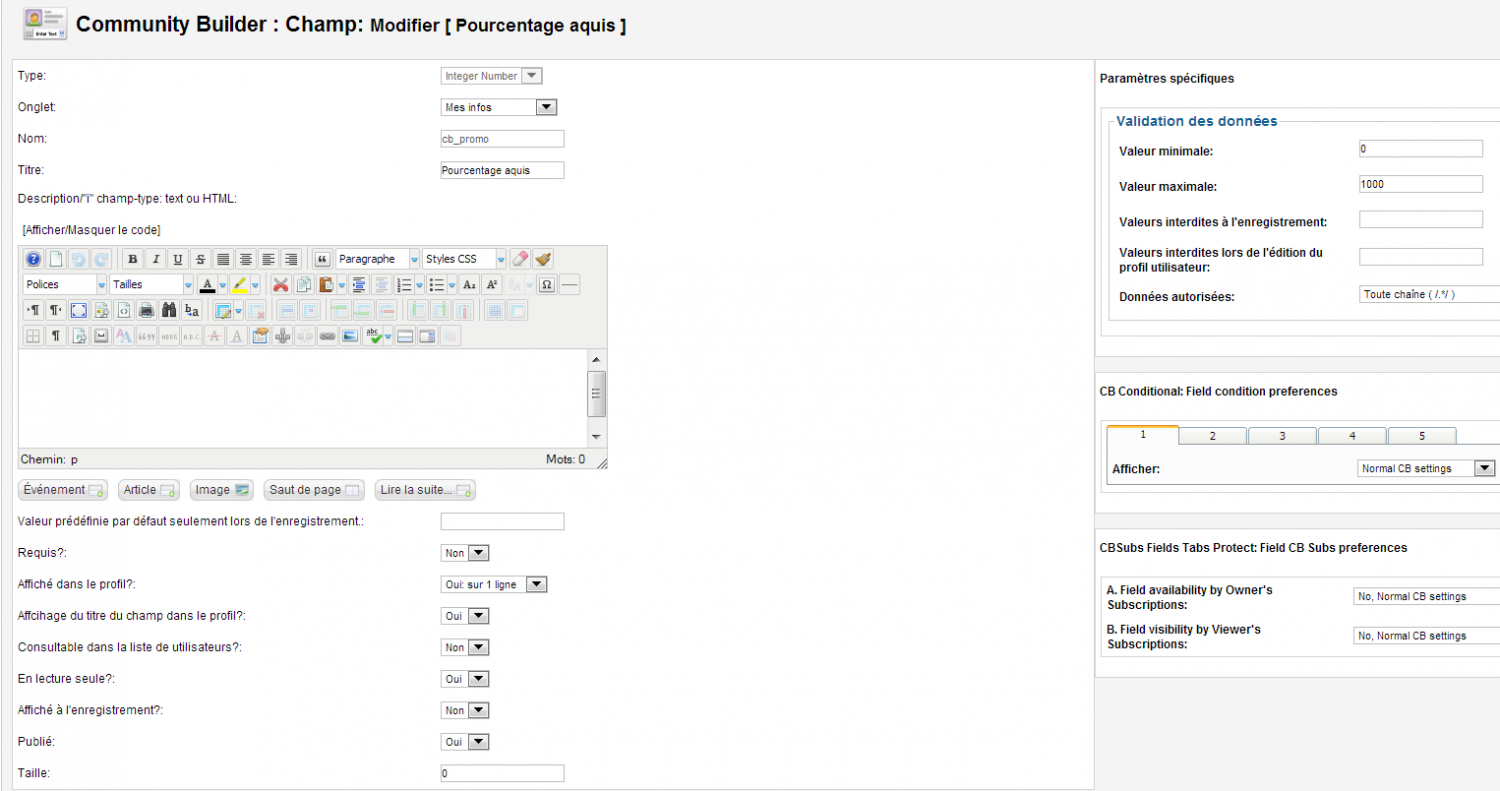Screen dimensions: 1500x791
Task: Open Field availability by Owner's Subscriptions dropdown
Action: pyautogui.click(x=1426, y=596)
